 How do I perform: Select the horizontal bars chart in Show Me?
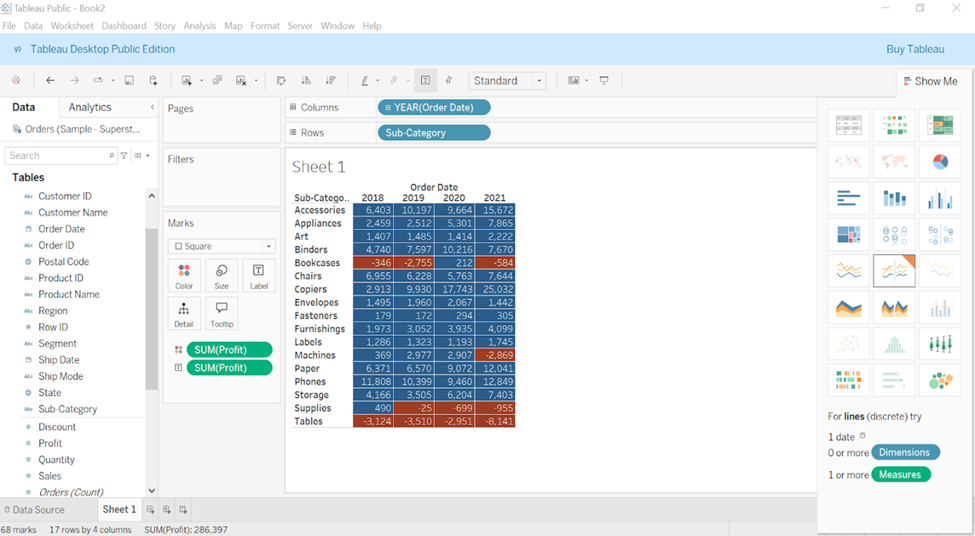pyautogui.click(x=849, y=199)
